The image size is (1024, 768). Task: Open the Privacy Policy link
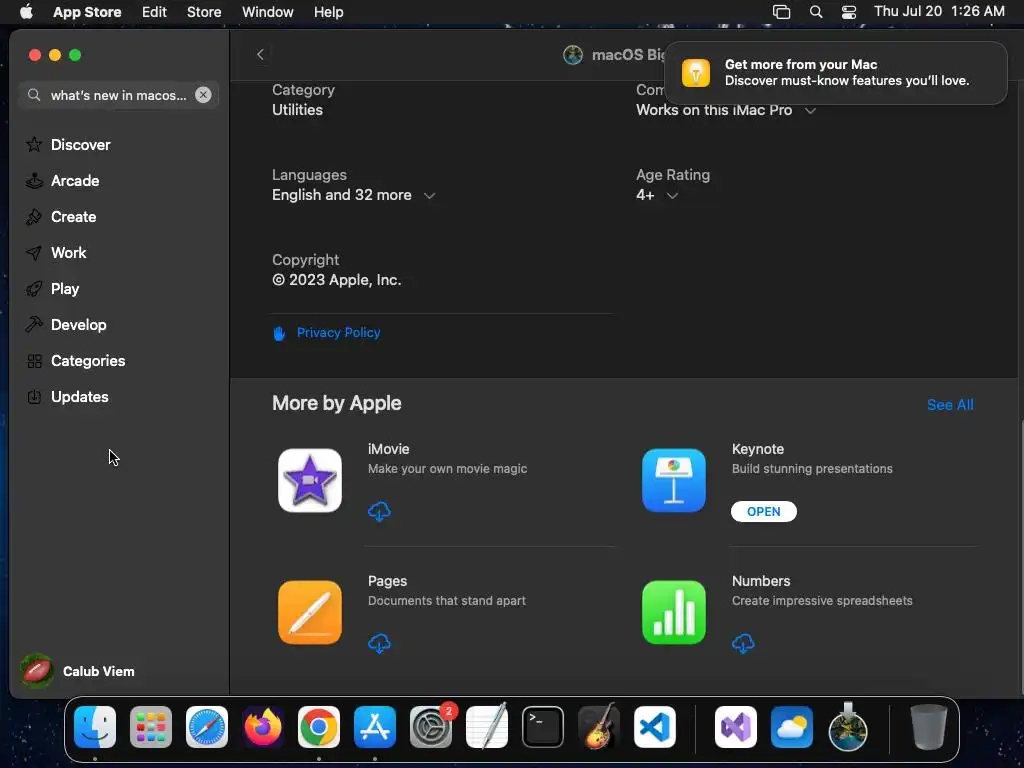338,332
